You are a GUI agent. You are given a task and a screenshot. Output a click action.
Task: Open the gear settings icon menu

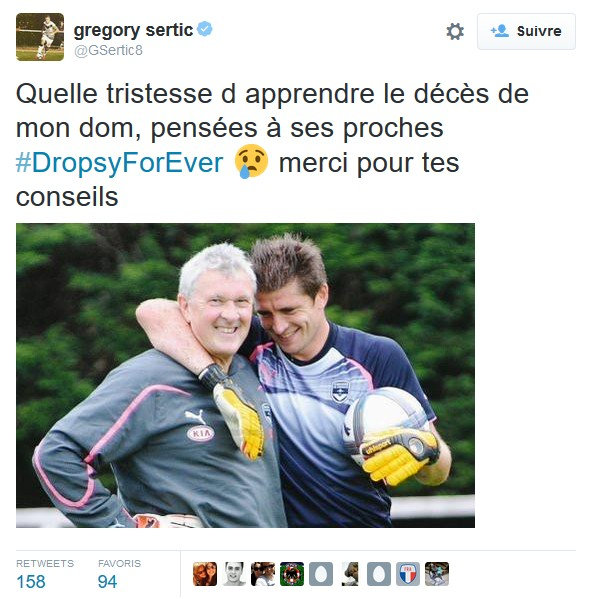coord(455,31)
